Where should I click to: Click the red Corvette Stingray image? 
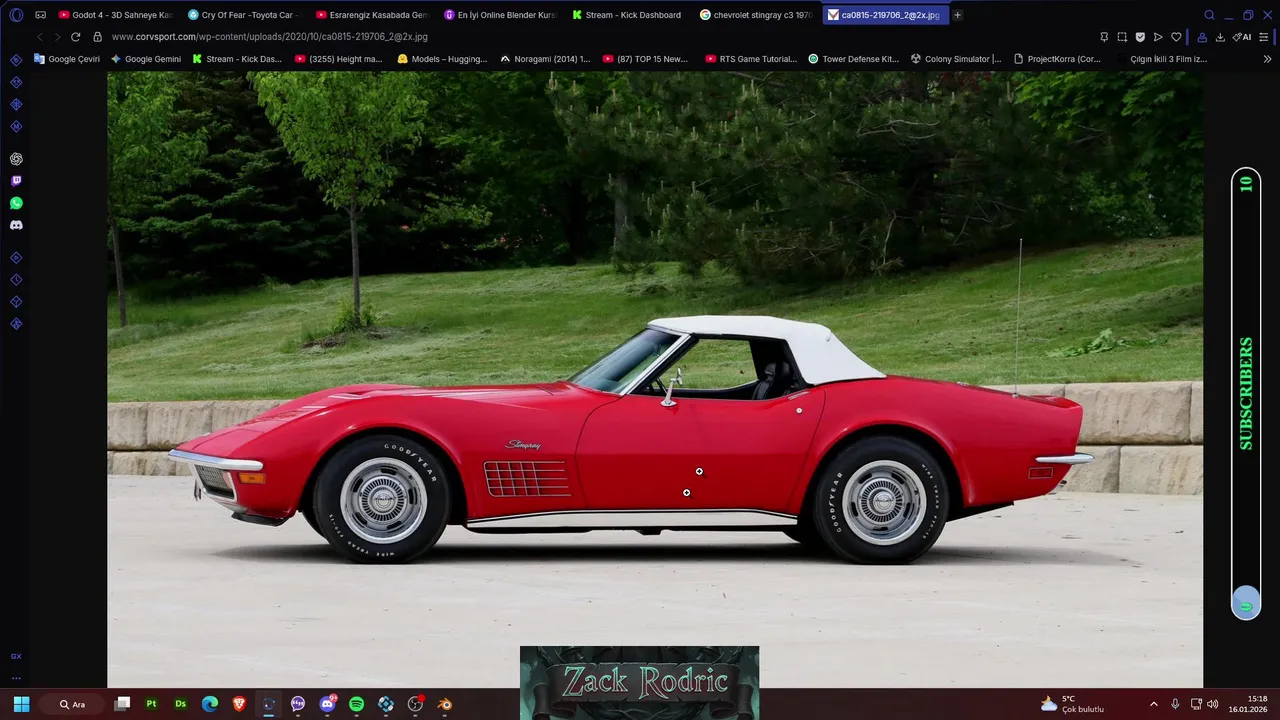(655, 380)
